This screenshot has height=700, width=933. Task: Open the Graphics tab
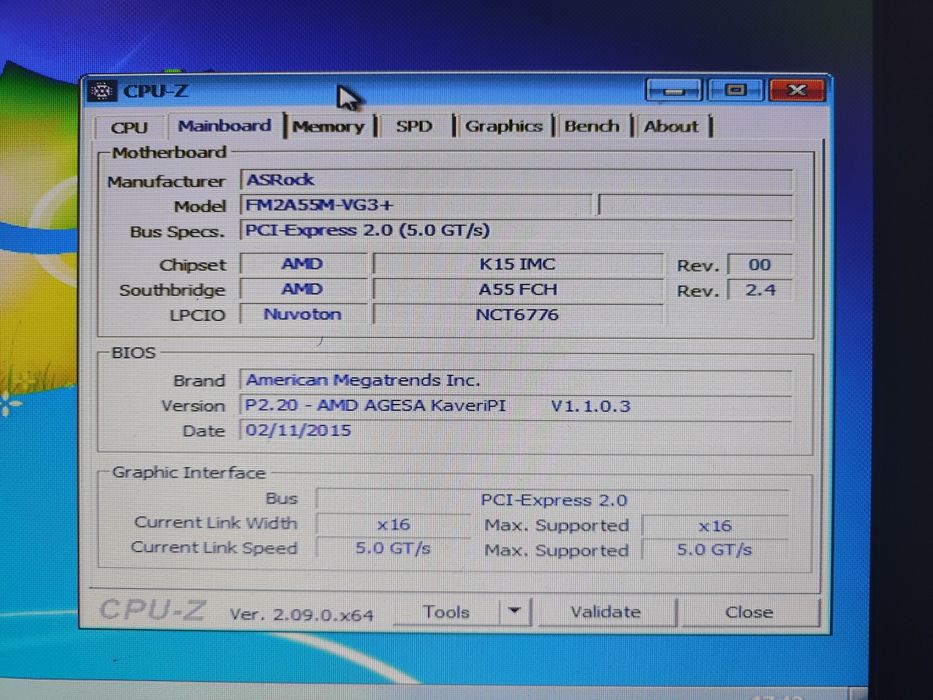[503, 126]
